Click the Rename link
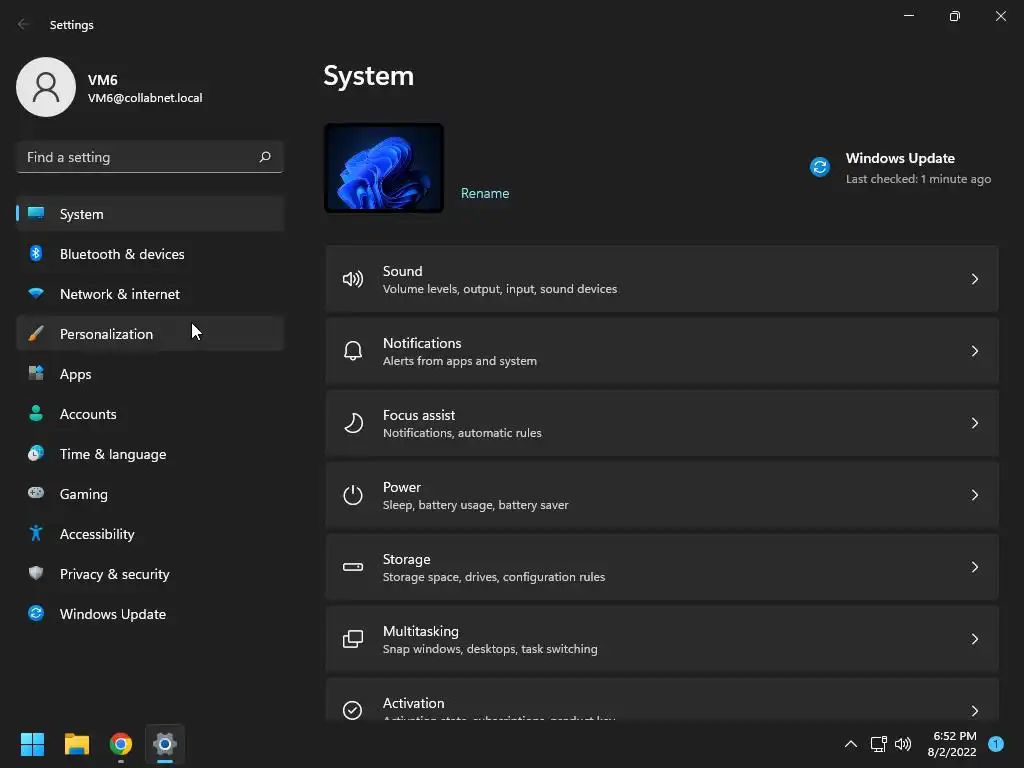Viewport: 1024px width, 768px height. [485, 193]
